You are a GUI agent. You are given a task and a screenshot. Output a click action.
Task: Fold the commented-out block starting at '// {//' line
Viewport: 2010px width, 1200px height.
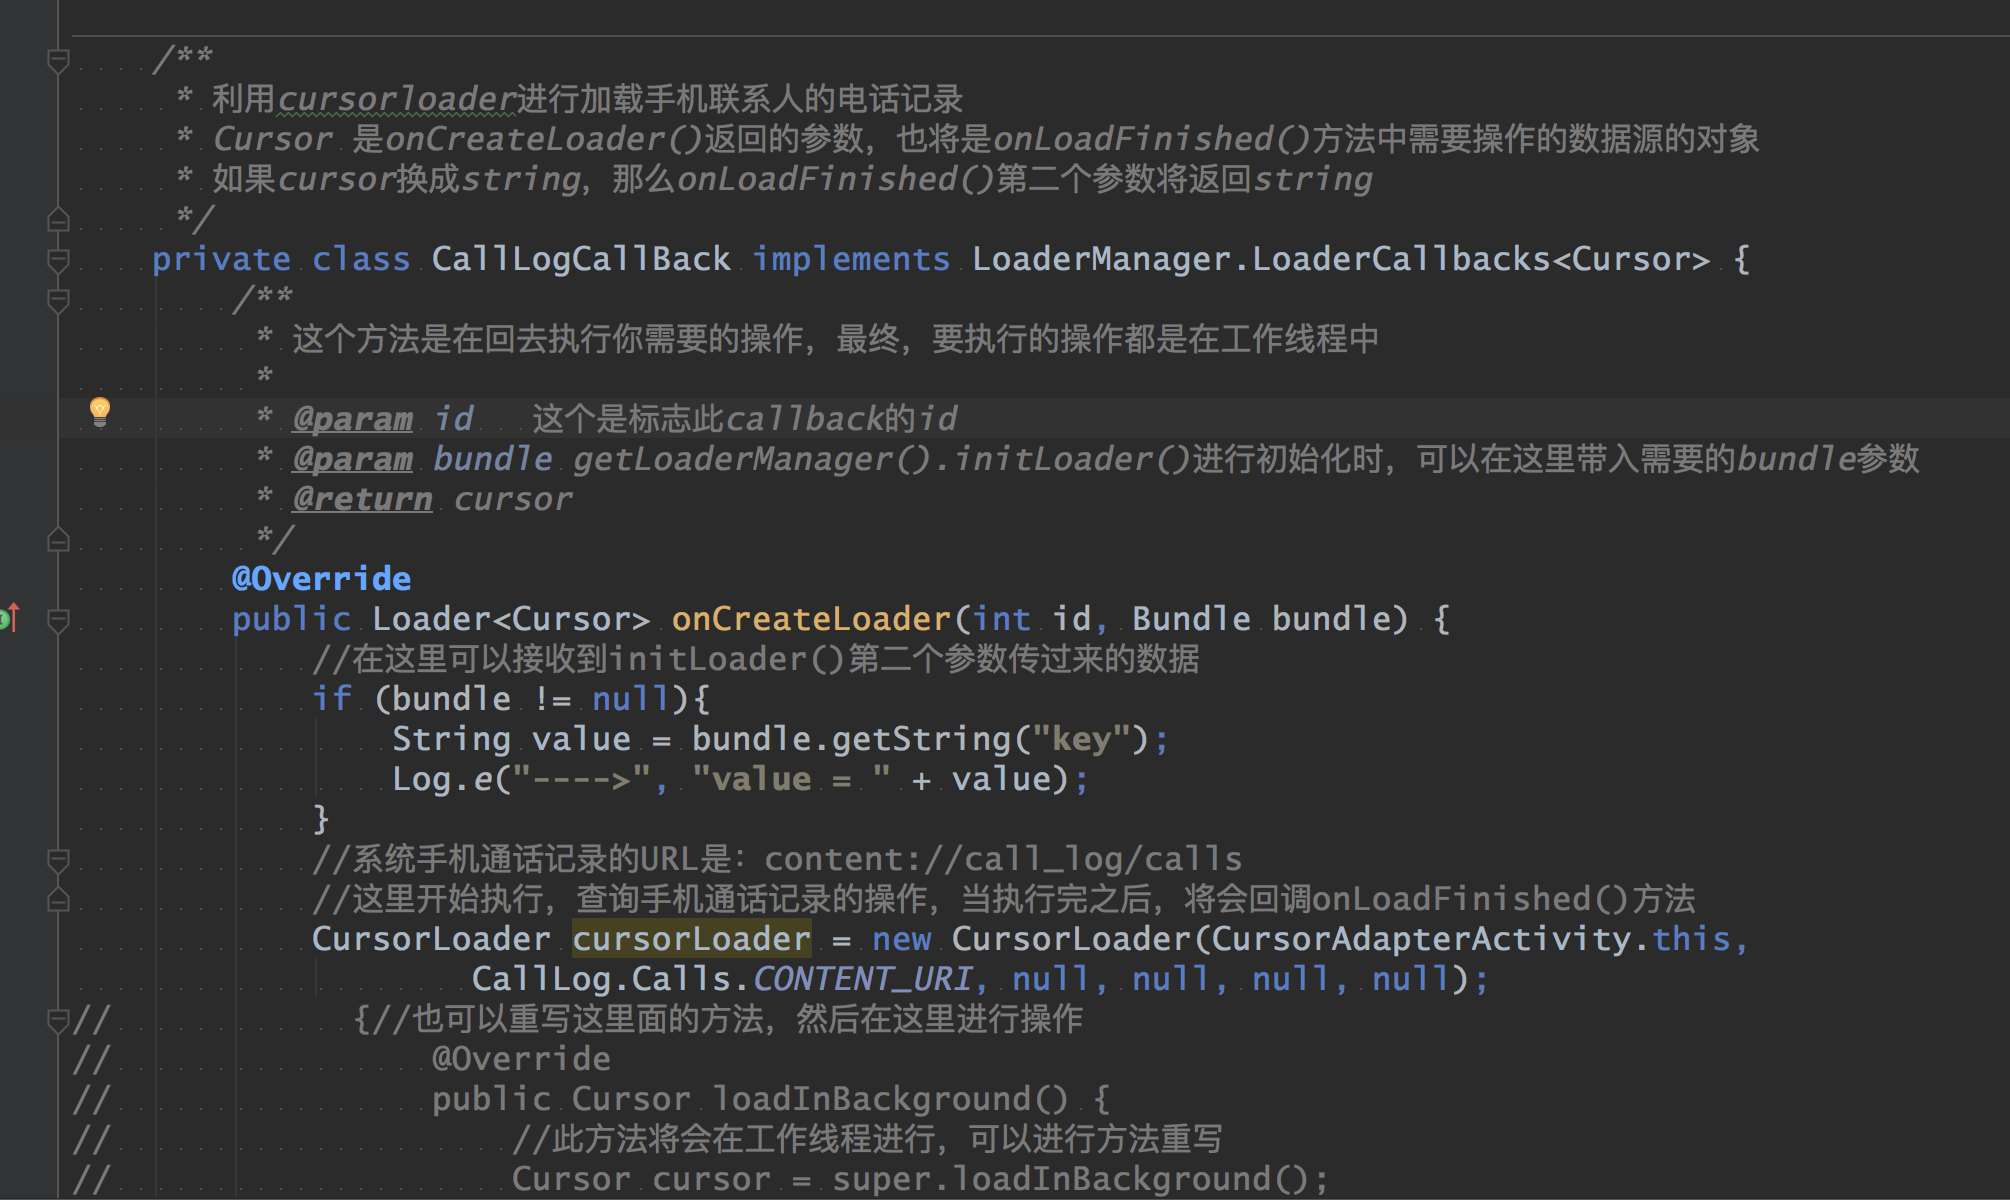click(x=58, y=1020)
